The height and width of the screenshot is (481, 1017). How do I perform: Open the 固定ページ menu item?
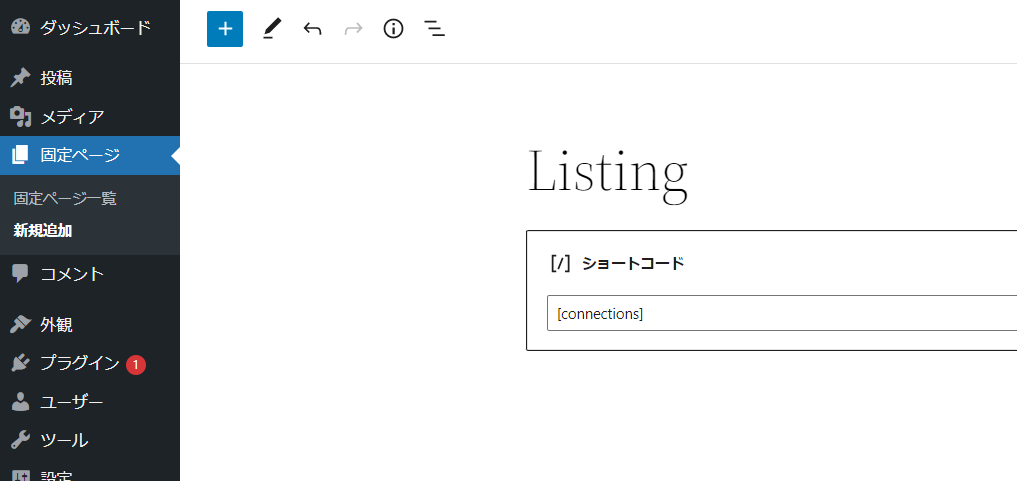tap(80, 155)
